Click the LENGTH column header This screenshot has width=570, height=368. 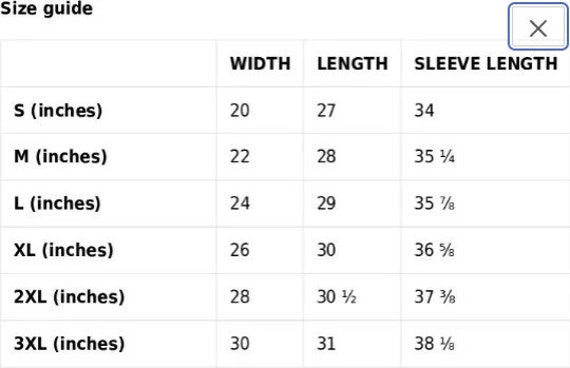coord(352,64)
